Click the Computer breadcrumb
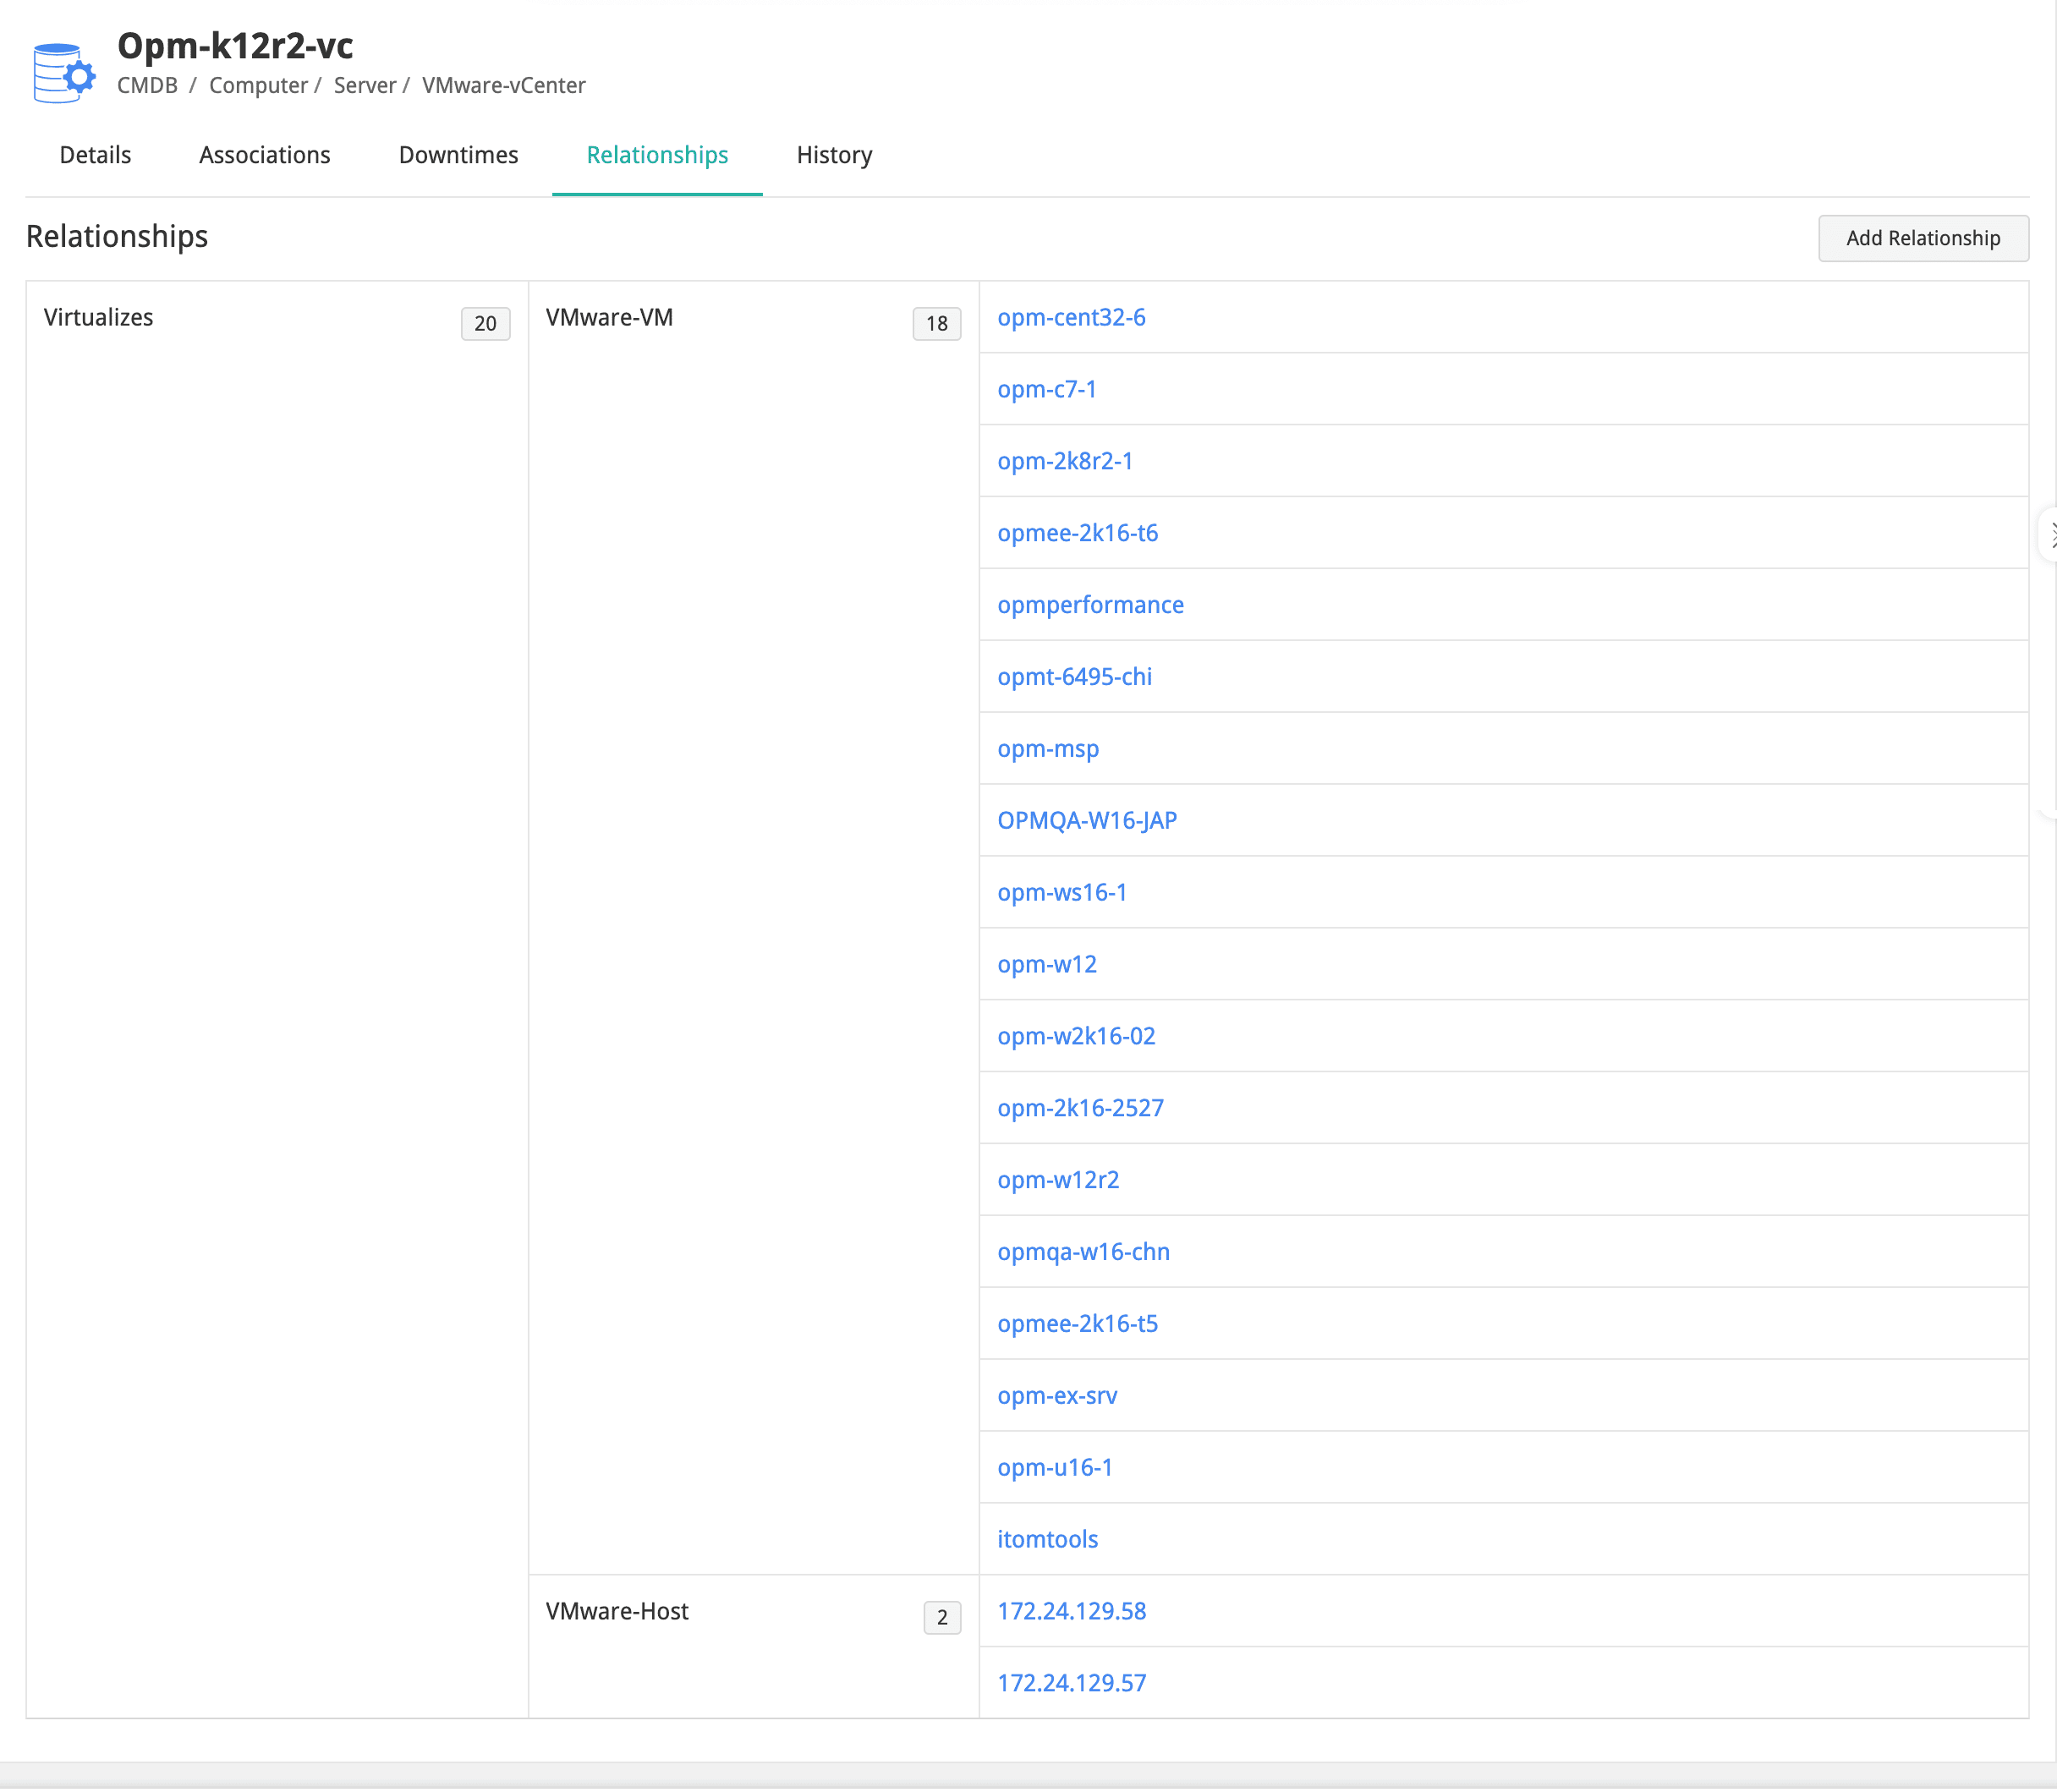This screenshot has height=1792, width=2057. 258,85
